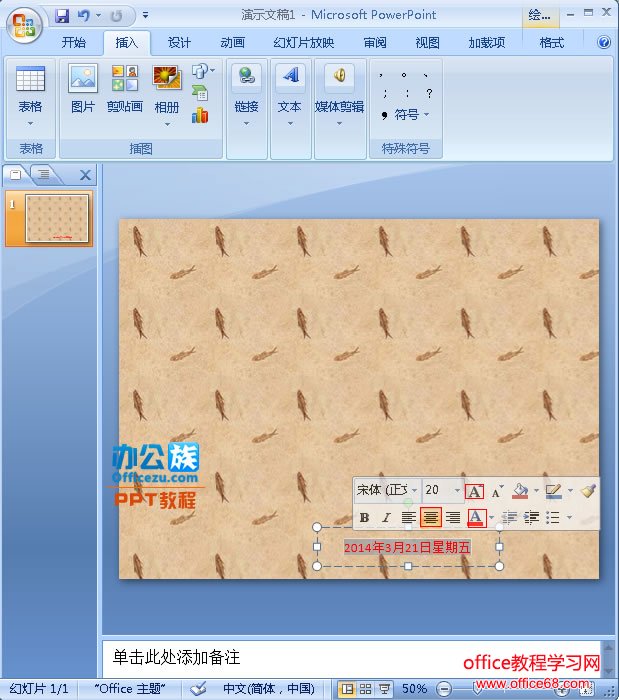Open quick access toolbar customize dropdown
Screen dimensions: 619x700
[x=145, y=15]
